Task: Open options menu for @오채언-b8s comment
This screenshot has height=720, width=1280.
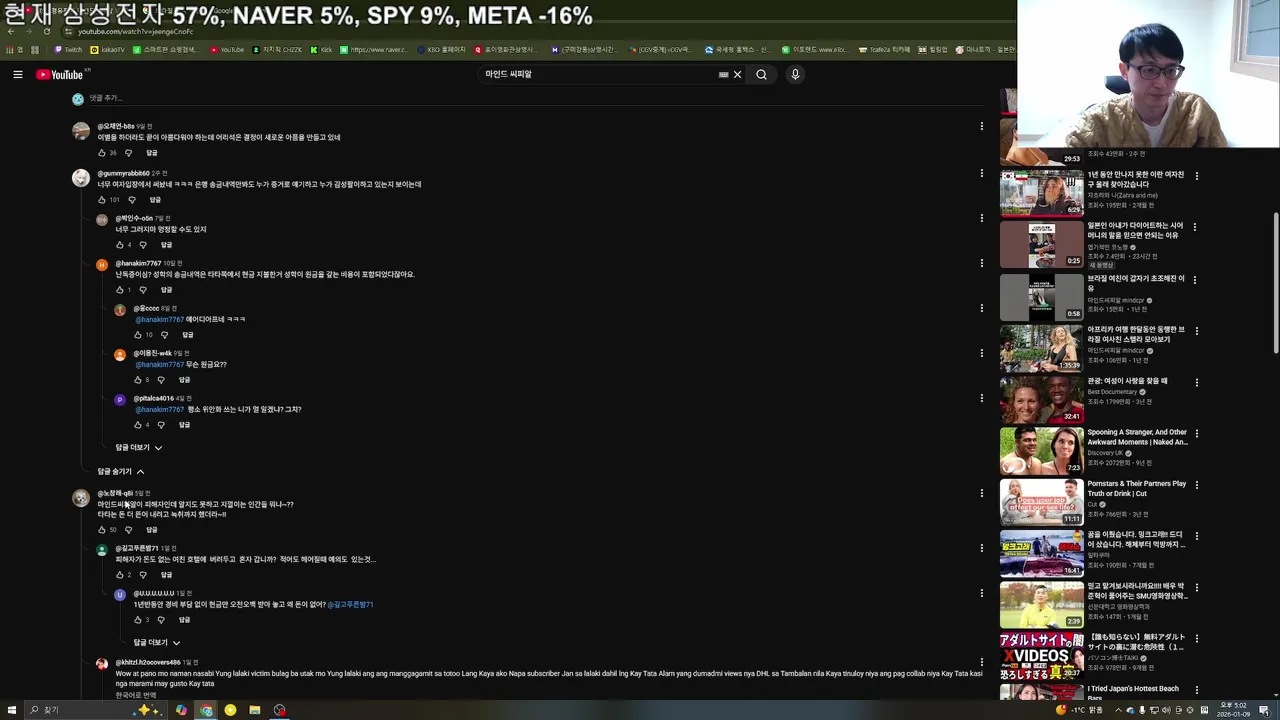Action: click(981, 126)
